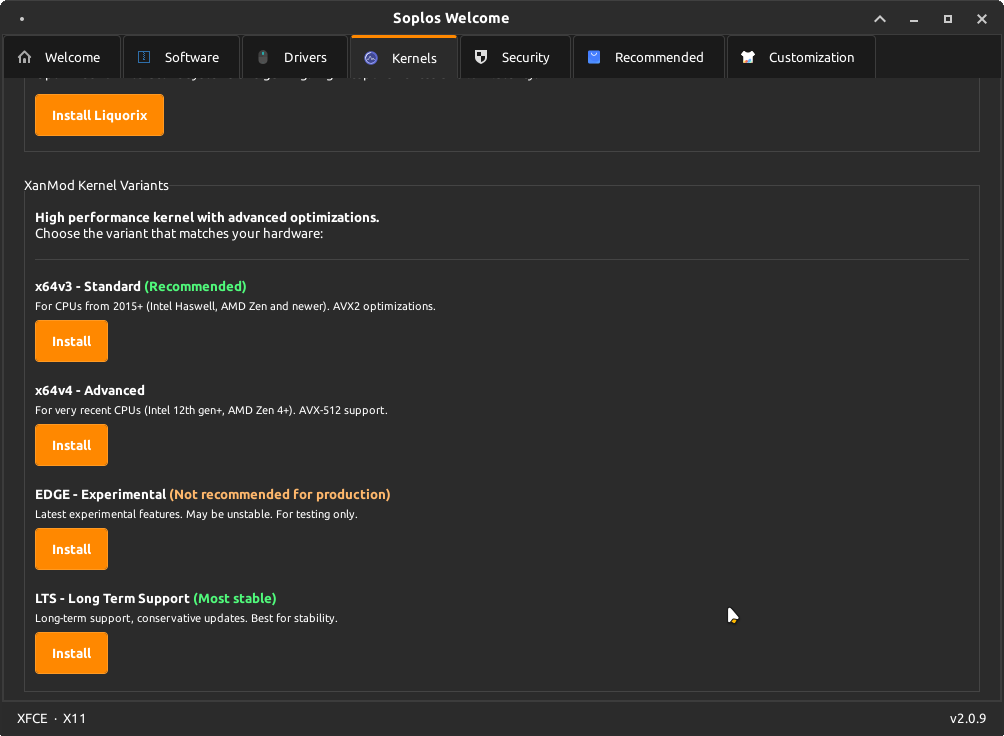Viewport: 1004px width, 736px height.
Task: Click the Kernels tab's round purple icon
Action: [x=371, y=58]
